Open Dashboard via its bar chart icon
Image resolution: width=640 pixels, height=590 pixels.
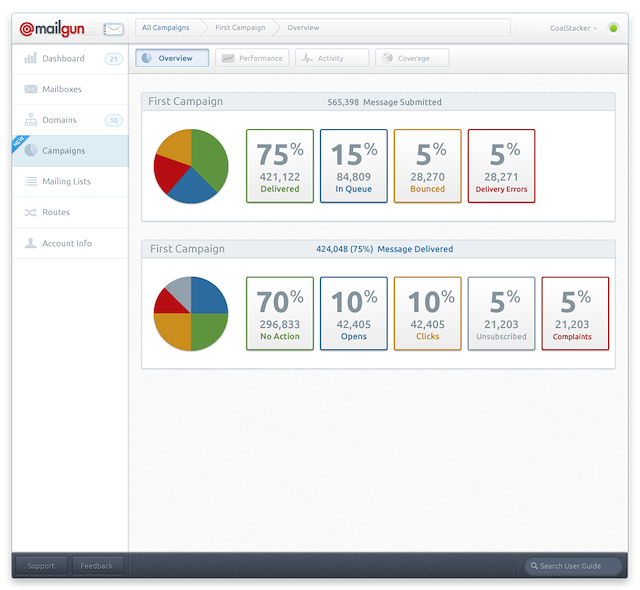pyautogui.click(x=30, y=59)
